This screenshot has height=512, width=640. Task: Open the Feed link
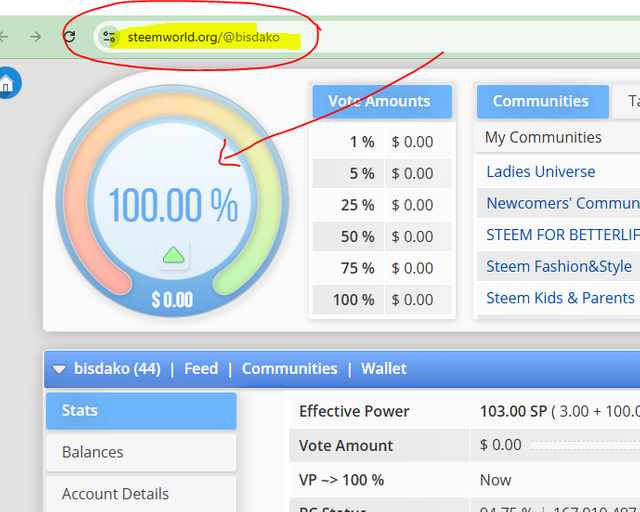tap(201, 369)
